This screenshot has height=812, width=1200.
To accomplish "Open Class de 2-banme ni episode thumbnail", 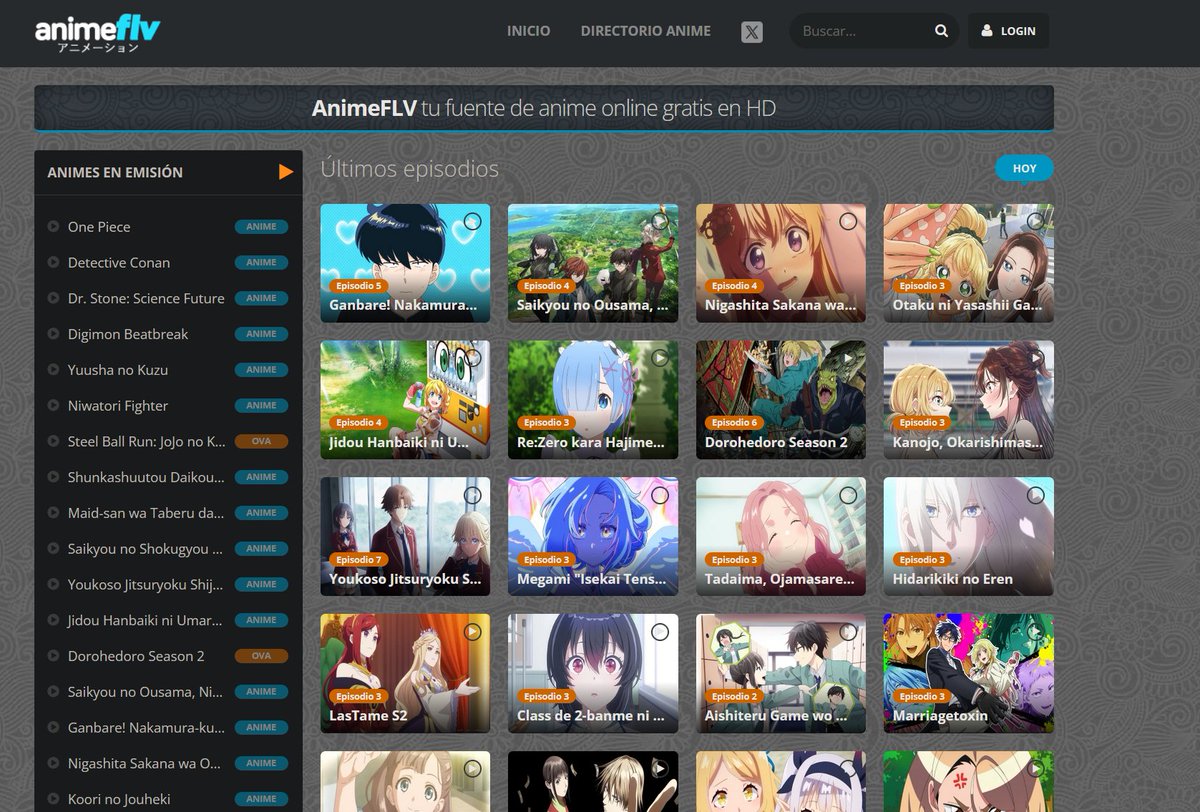I will (593, 673).
